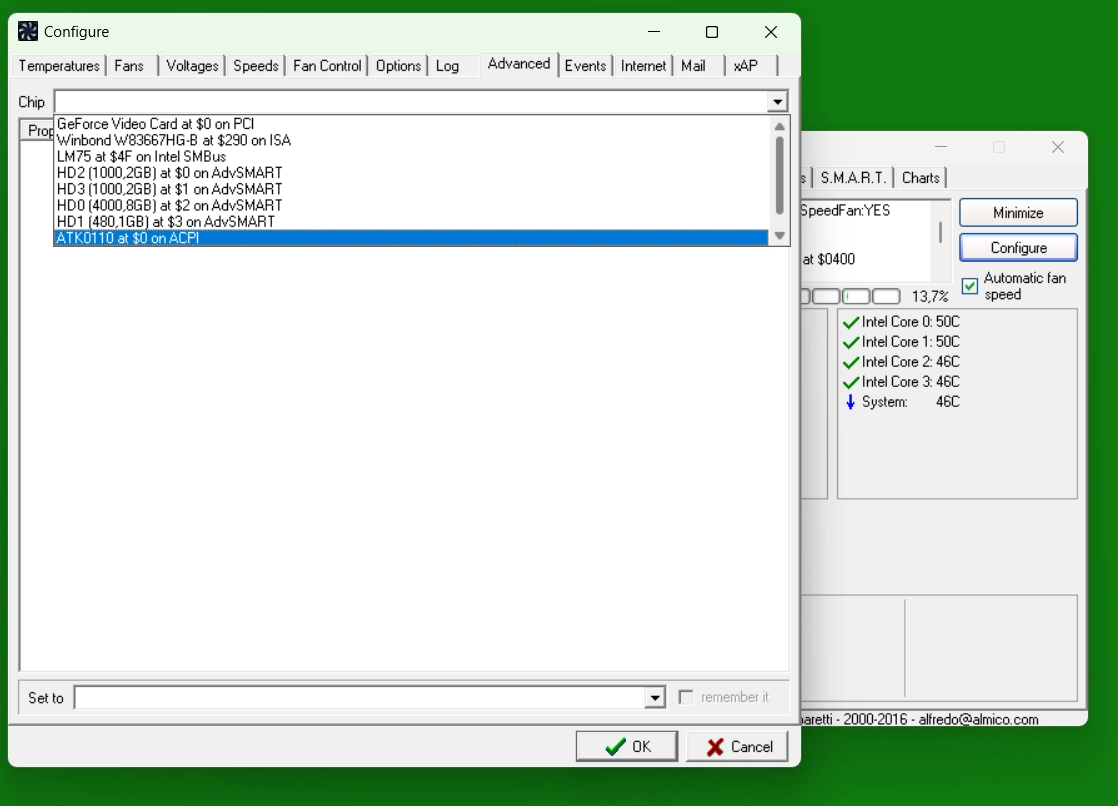
Task: Click the green checkmark beside Intel Core 1
Action: pos(851,342)
